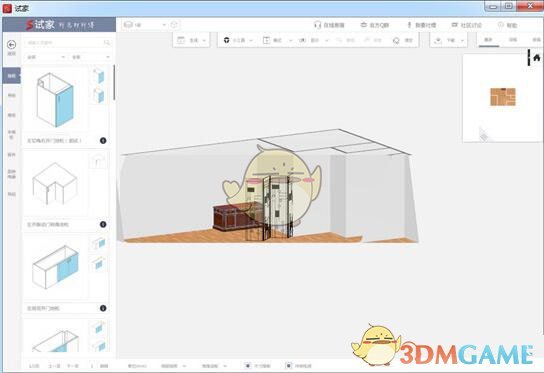Click the page number input at the bottom
The height and width of the screenshot is (373, 544).
[x=92, y=366]
